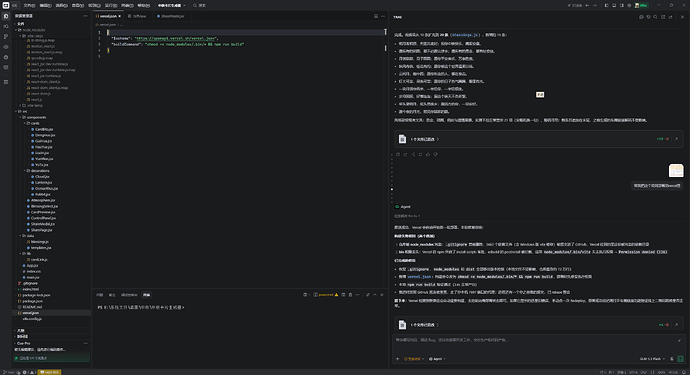Image resolution: width=690 pixels, height=375 pixels.
Task: Click the maximize panel icon in terminal
Action: pos(375,295)
